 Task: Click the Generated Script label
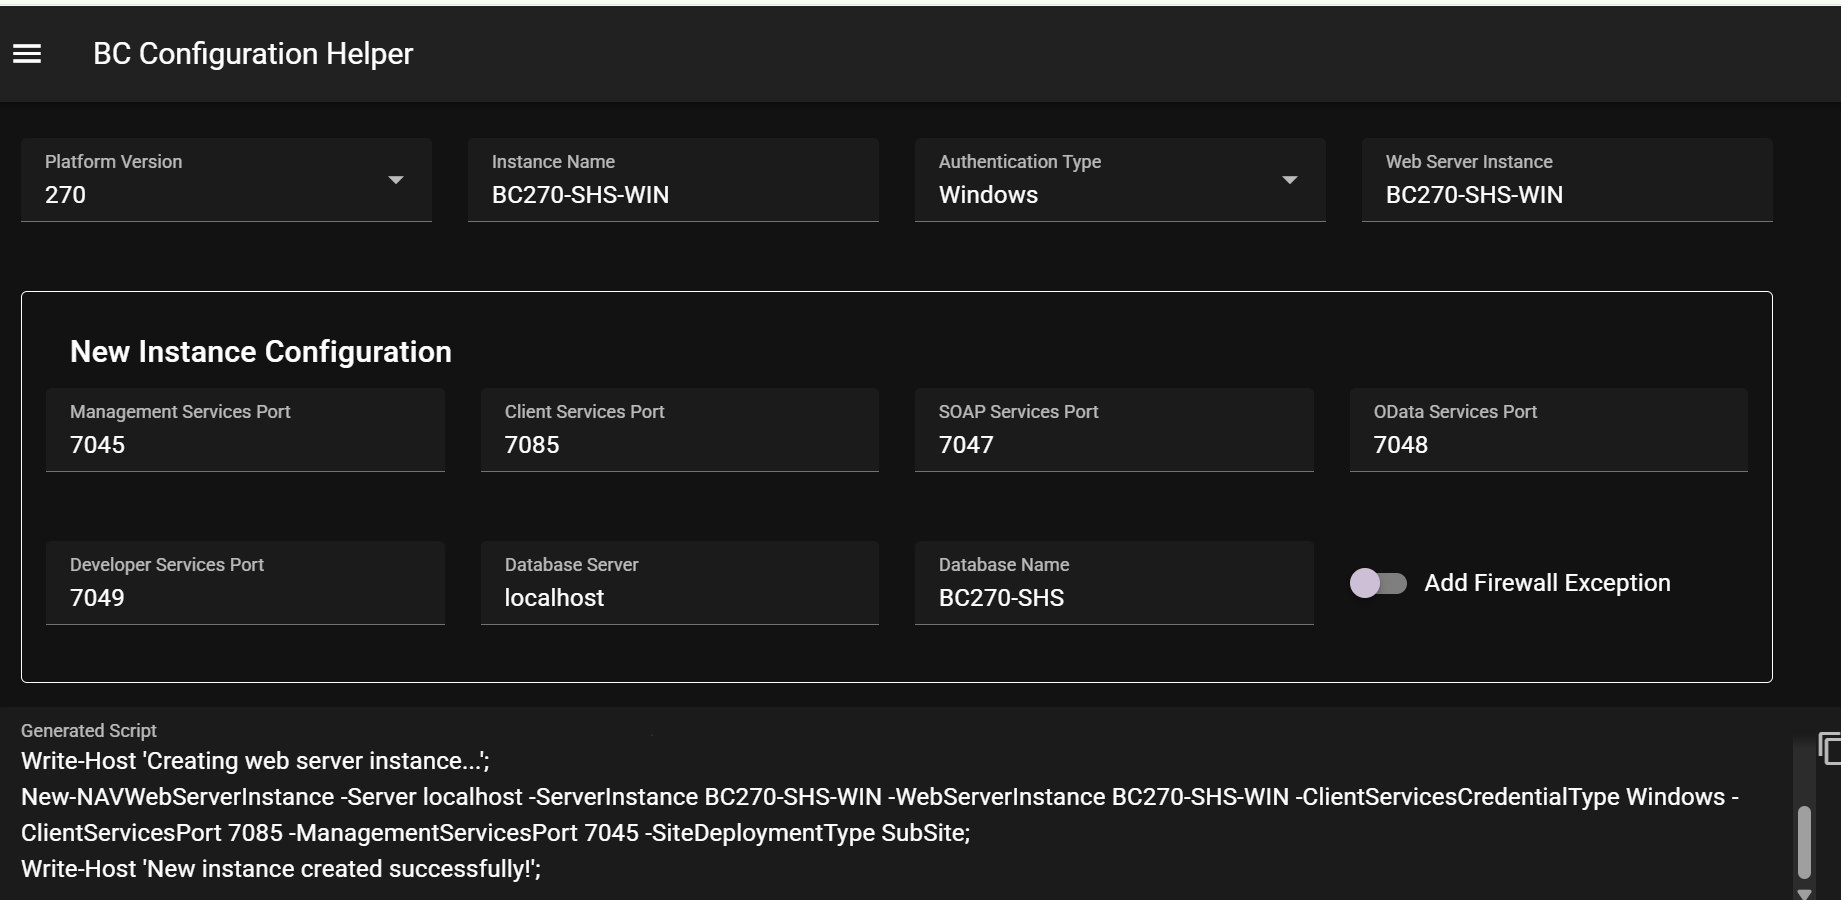(x=89, y=731)
